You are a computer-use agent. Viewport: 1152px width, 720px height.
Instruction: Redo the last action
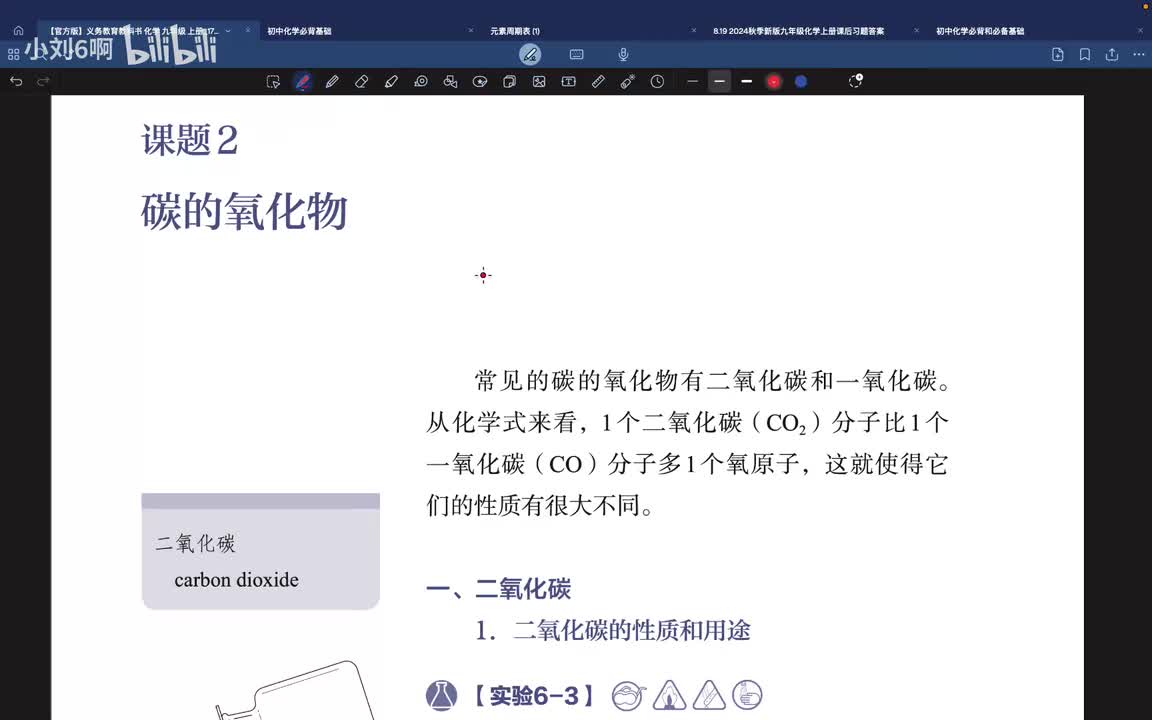(x=43, y=81)
